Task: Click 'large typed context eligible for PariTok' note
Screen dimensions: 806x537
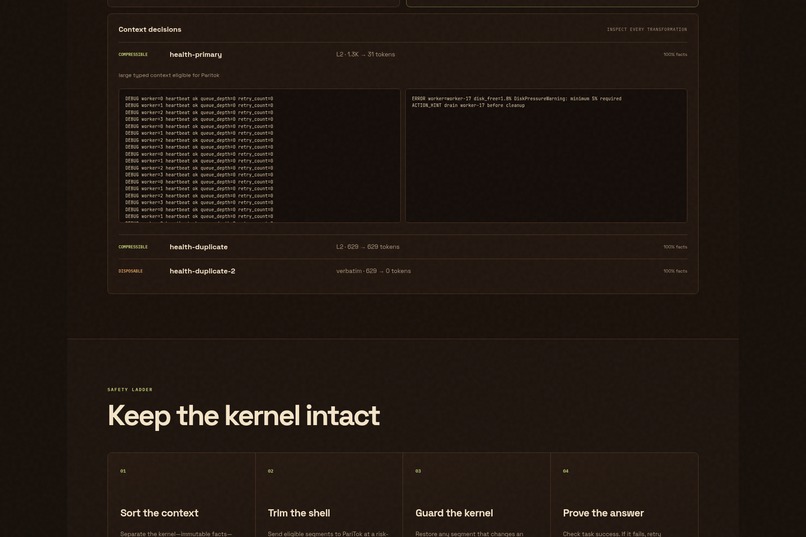Action: tap(169, 75)
